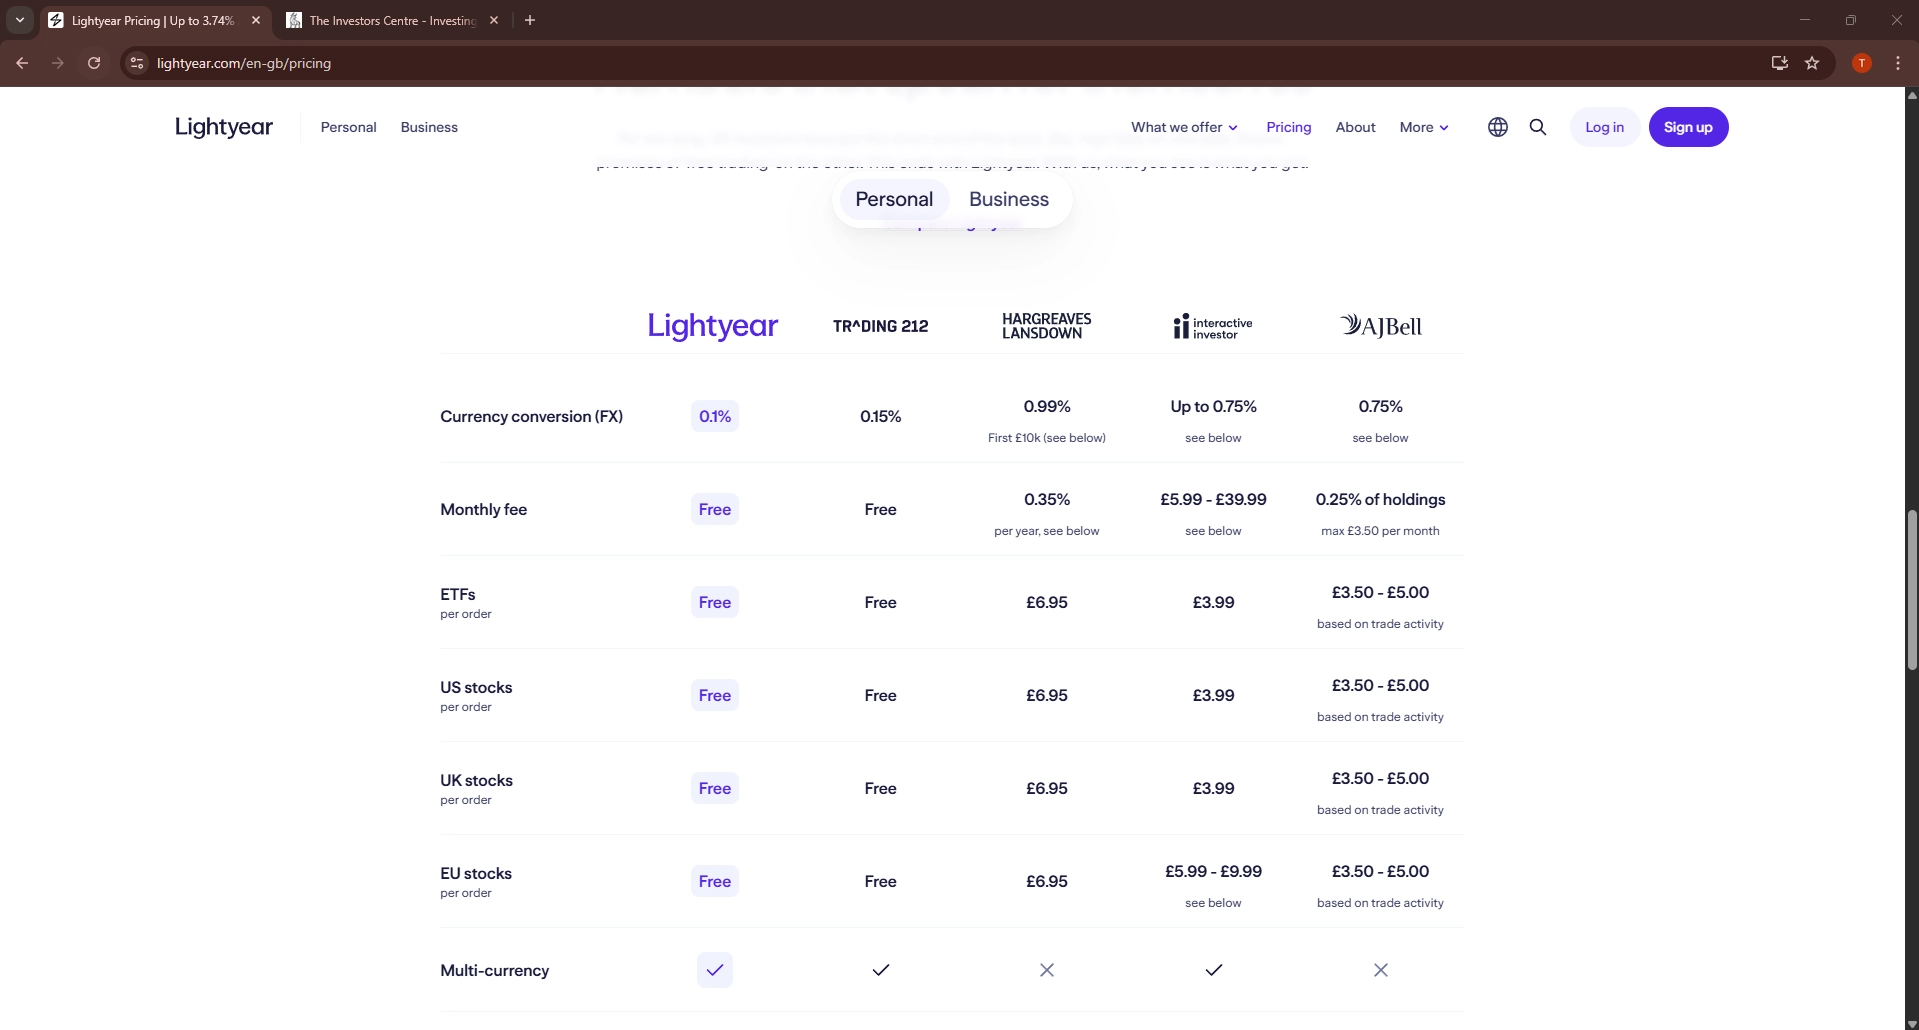Click the interactive investor column logo
Viewport: 1919px width, 1030px height.
1212,326
